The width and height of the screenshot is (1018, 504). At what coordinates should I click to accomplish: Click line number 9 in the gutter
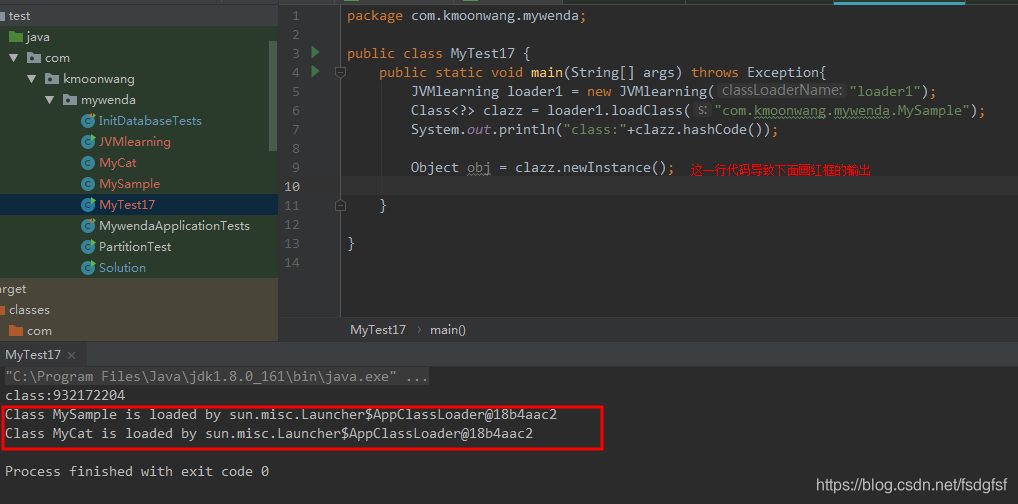(x=296, y=167)
